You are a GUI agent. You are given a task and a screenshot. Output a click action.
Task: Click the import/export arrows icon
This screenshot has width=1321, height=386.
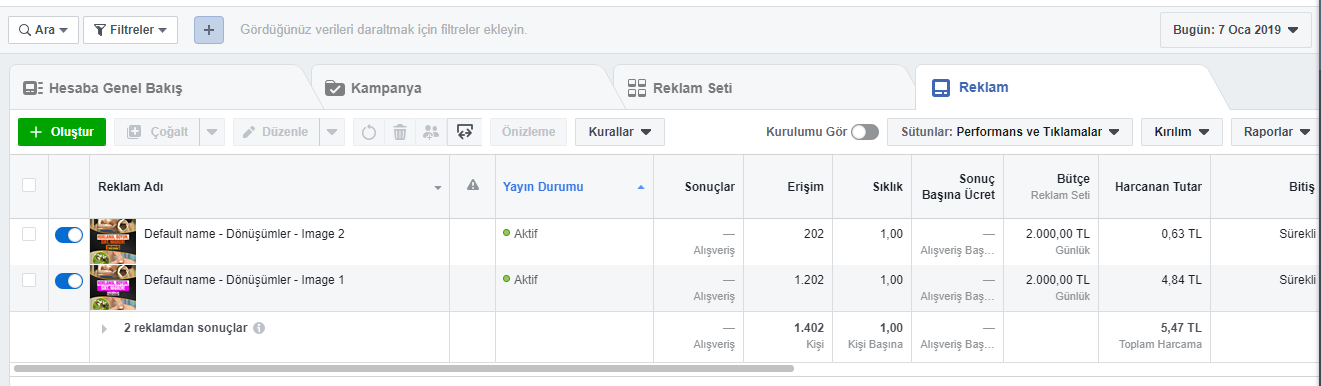coord(464,132)
